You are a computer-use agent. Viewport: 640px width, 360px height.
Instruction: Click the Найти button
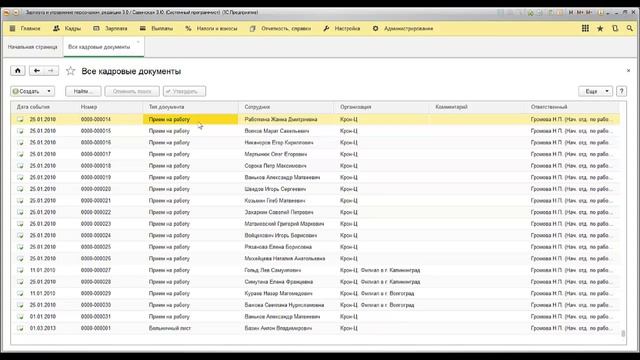(x=83, y=91)
